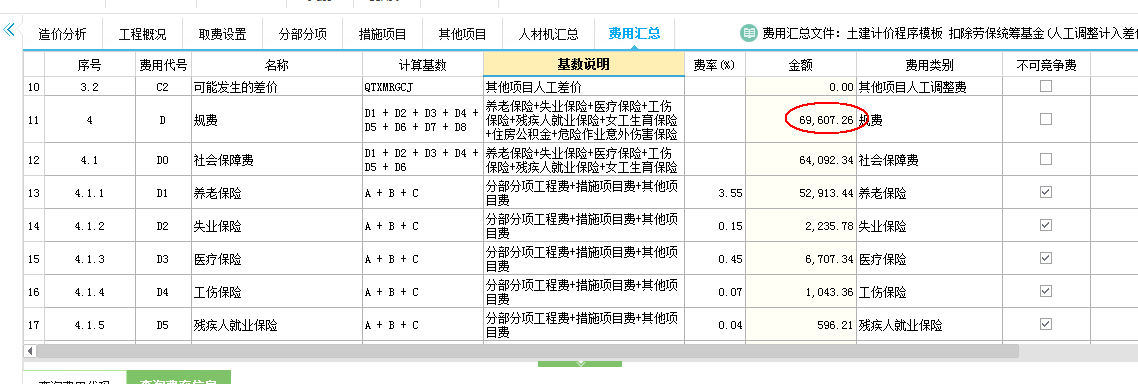Toggle 不可竞争费 checkbox for 社会保障费 row
Screen dimensions: 1138x384
tap(1046, 159)
